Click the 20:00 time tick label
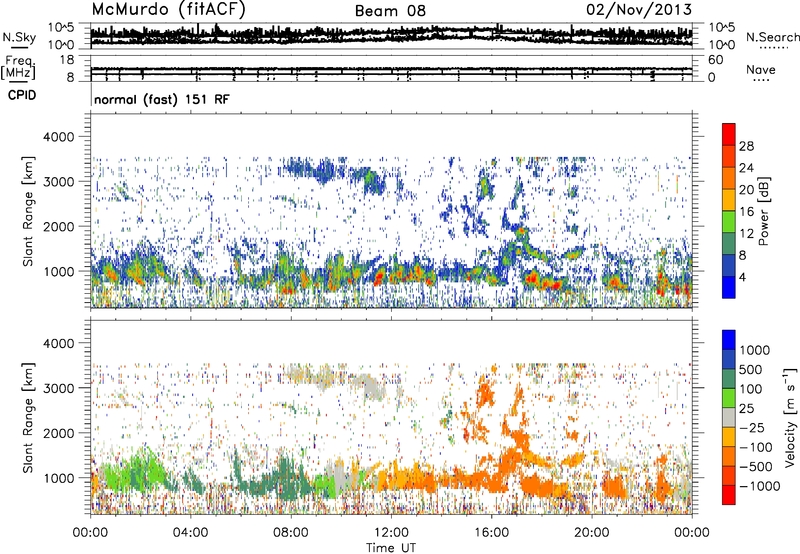800x554 pixels. coord(592,533)
